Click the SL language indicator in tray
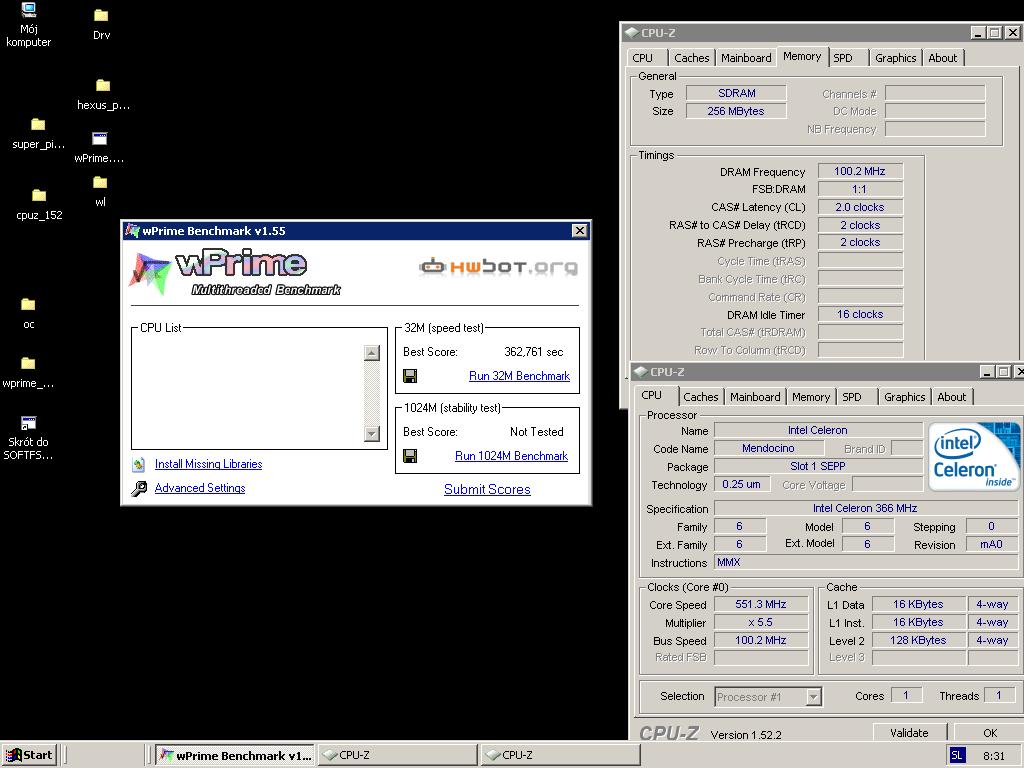This screenshot has height=768, width=1024. [957, 756]
